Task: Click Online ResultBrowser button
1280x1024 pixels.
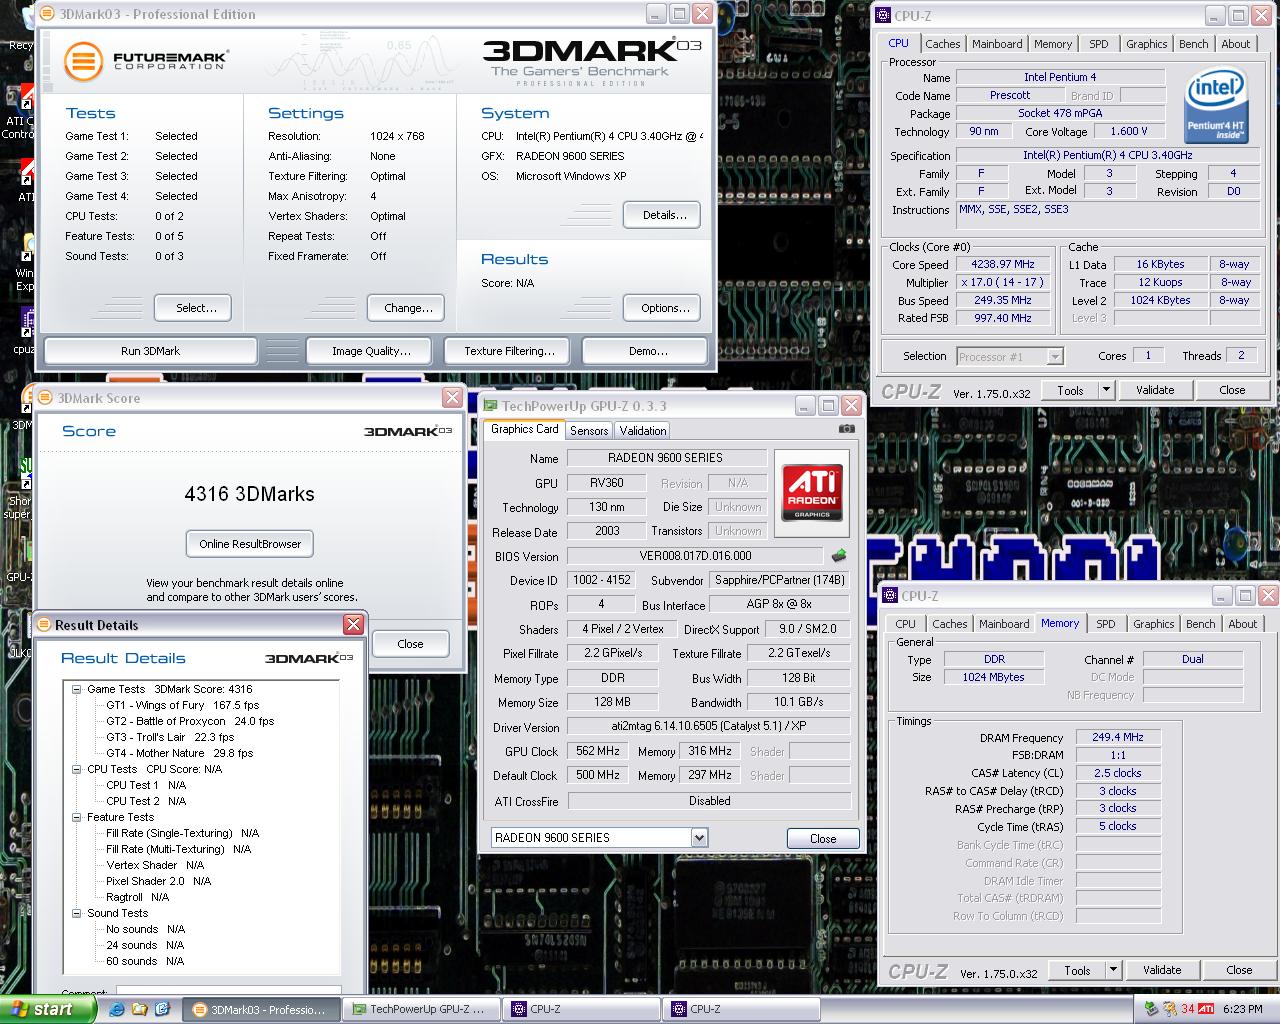Action: 250,544
